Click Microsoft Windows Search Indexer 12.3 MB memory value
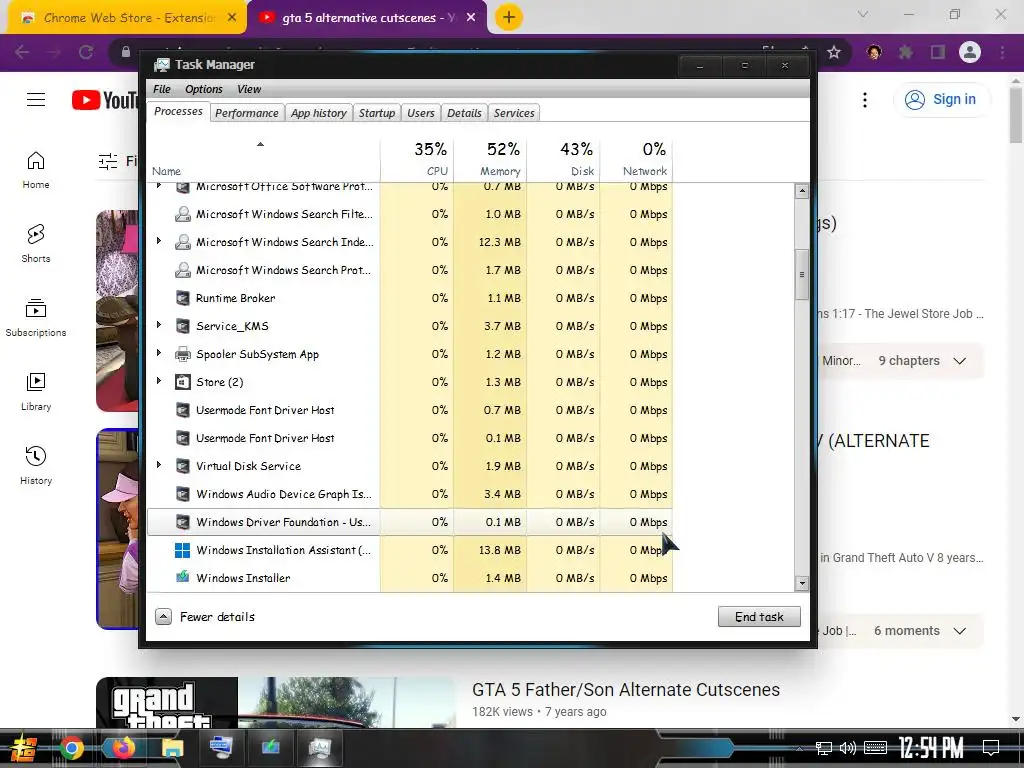The height and width of the screenshot is (768, 1024). click(500, 242)
